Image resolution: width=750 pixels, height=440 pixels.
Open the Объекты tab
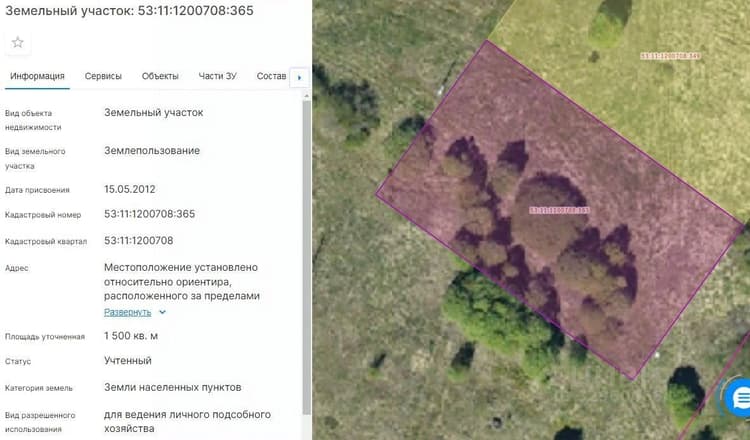(x=160, y=76)
